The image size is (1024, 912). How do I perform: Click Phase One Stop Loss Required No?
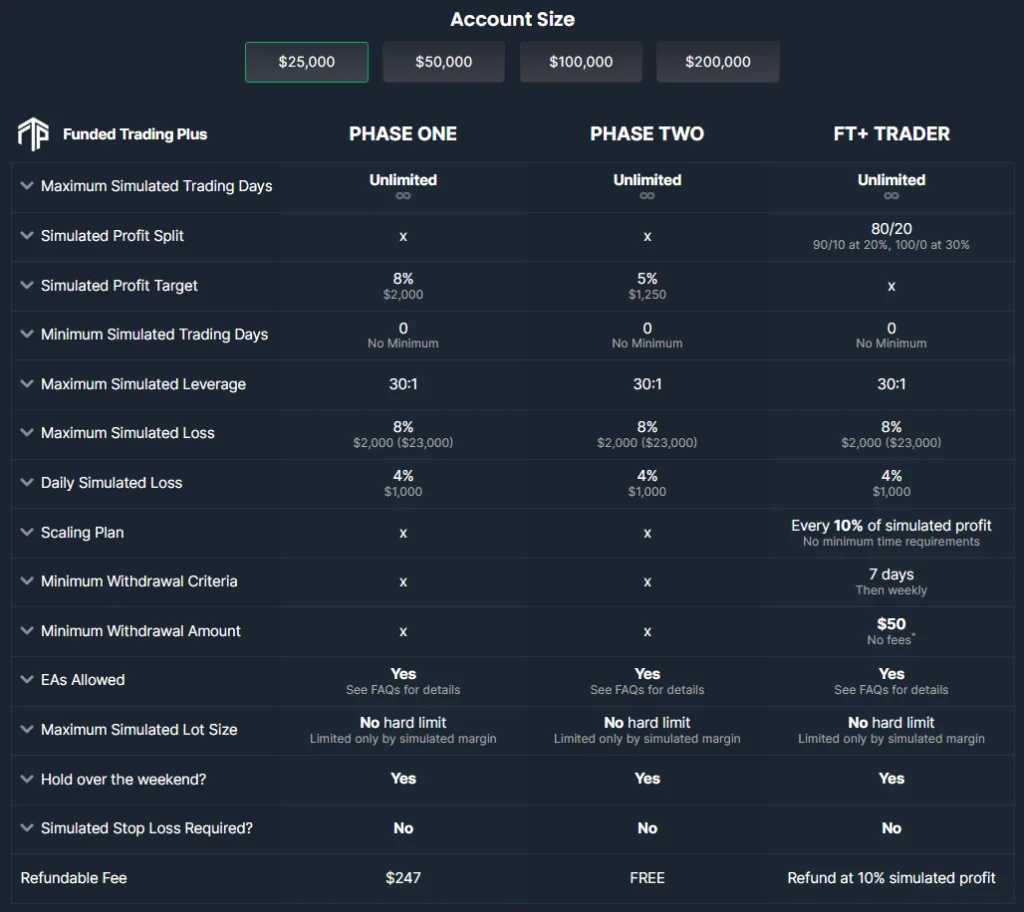(x=403, y=828)
